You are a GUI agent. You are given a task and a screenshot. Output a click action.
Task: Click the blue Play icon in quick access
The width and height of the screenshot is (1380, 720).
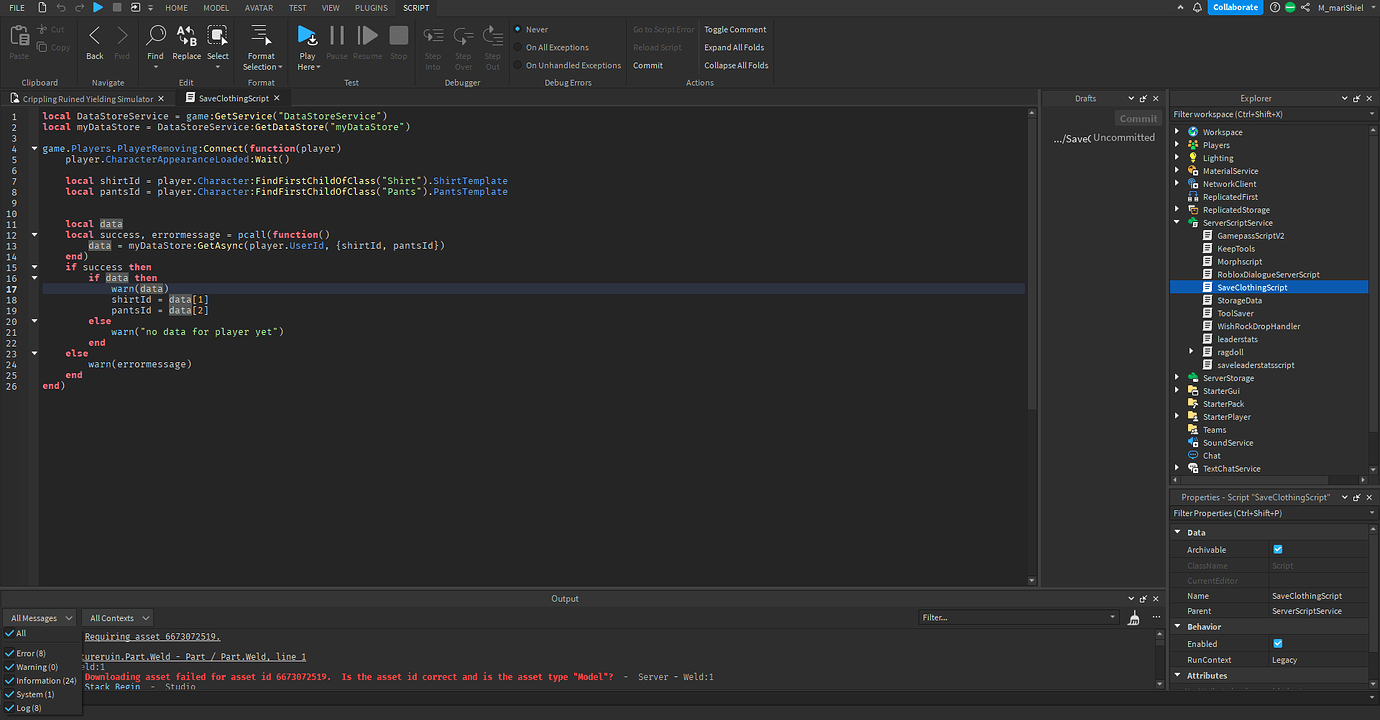(96, 7)
